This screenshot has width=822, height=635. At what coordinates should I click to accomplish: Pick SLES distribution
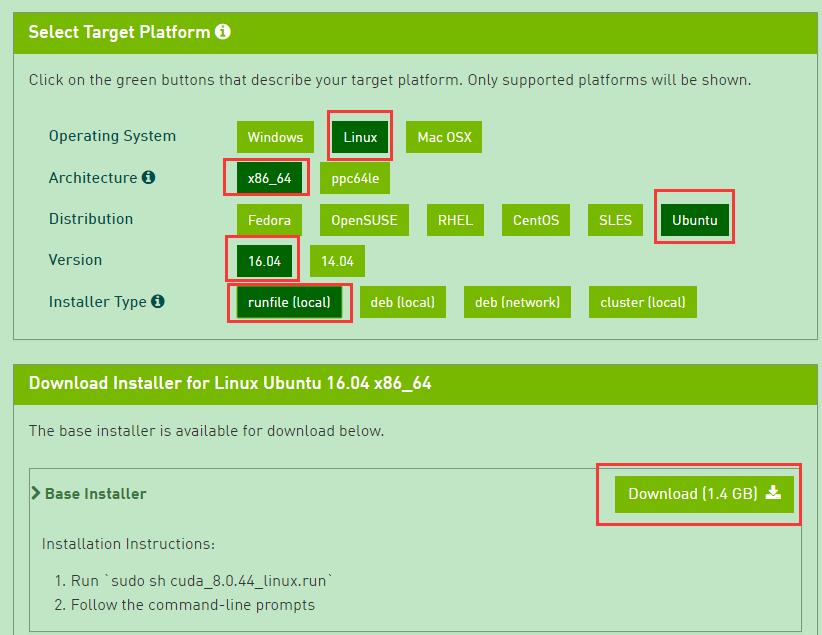tap(615, 220)
